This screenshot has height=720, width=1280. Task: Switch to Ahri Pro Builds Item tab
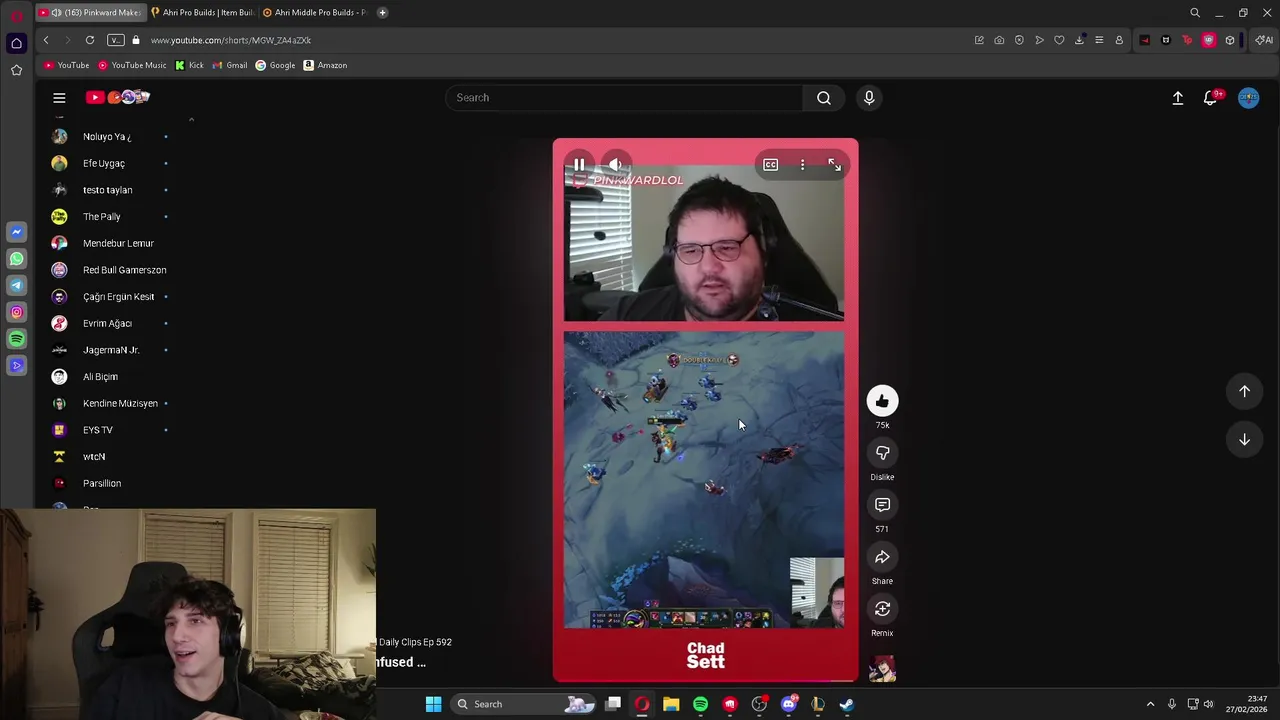201,12
